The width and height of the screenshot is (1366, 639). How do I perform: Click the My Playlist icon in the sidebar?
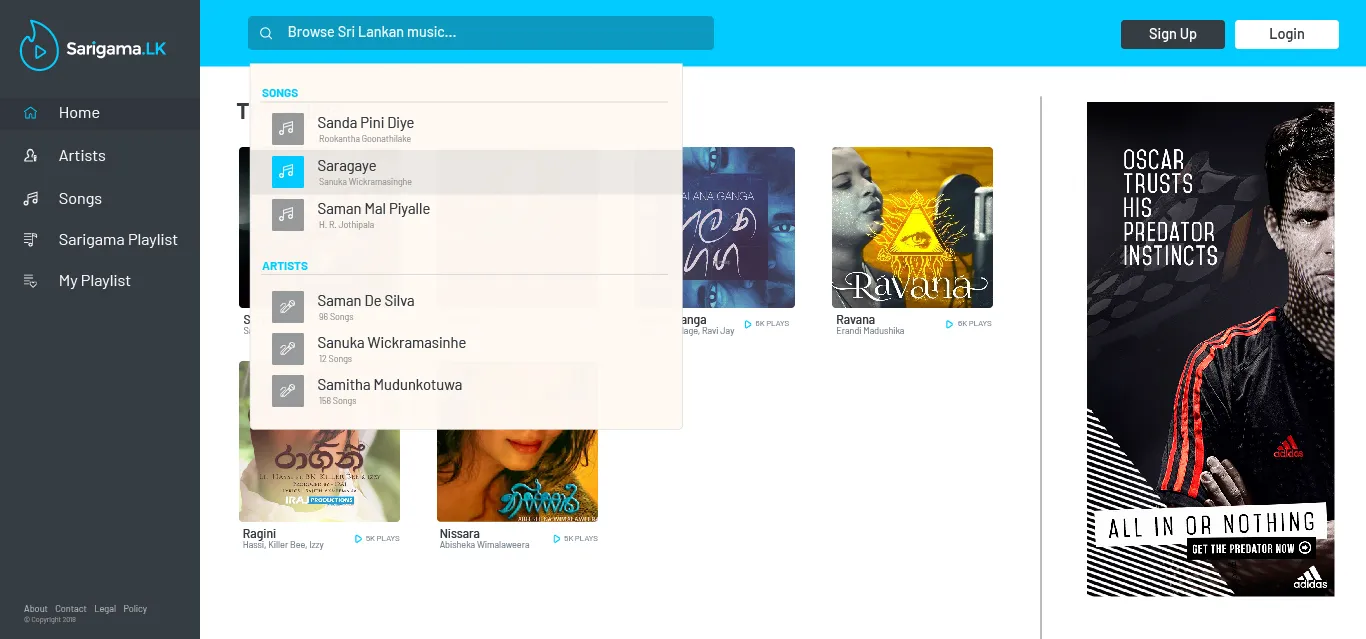point(31,281)
